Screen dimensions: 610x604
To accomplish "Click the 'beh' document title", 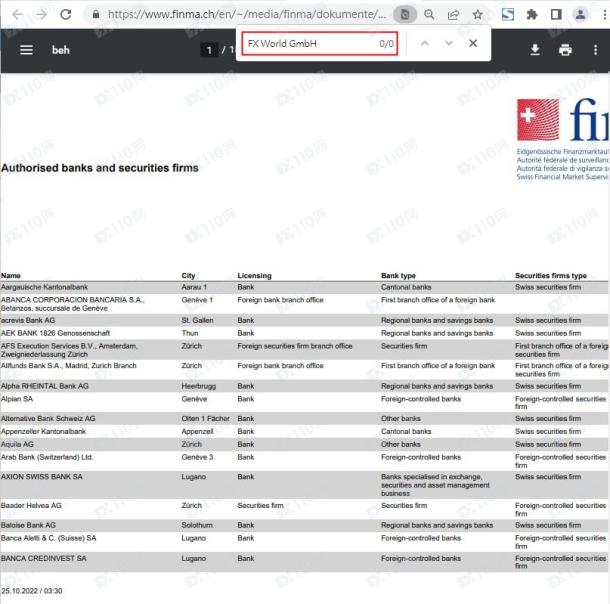I will pyautogui.click(x=61, y=50).
